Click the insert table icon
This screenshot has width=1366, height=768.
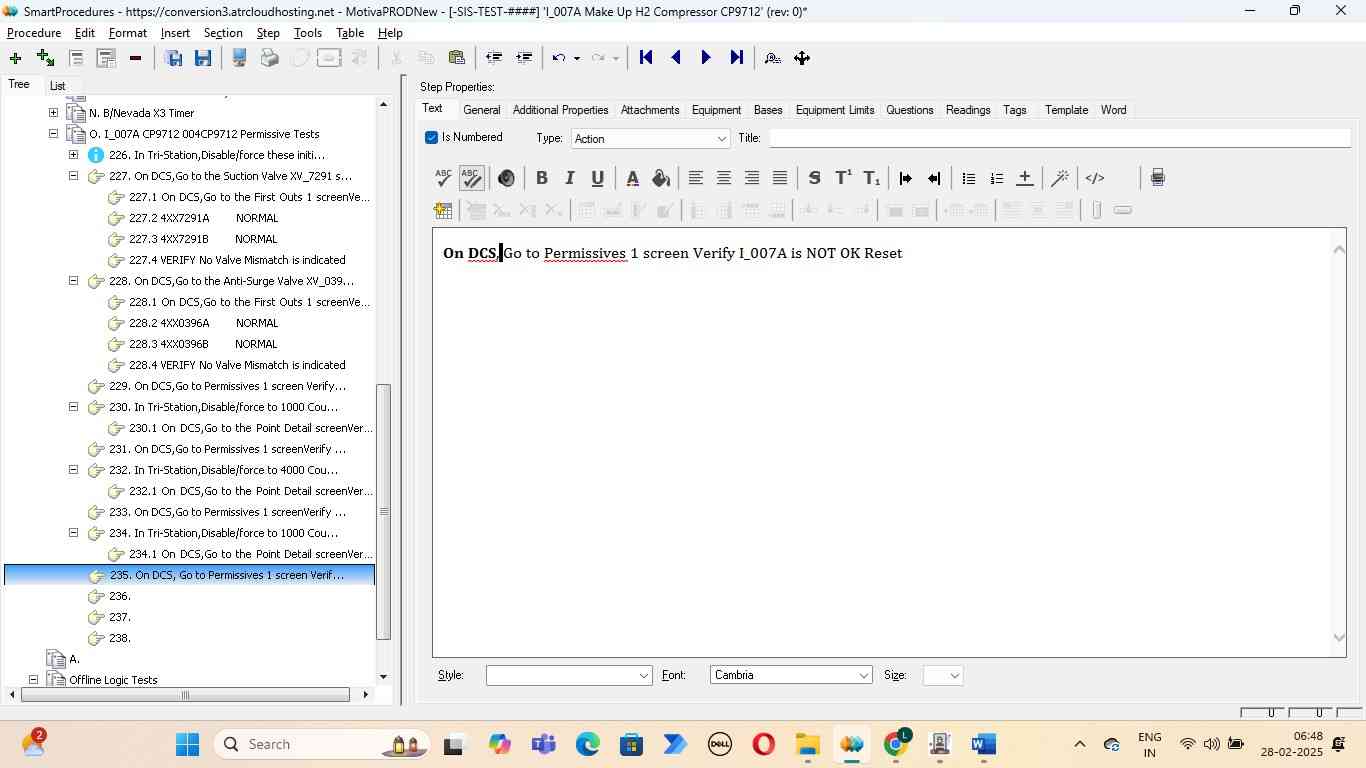point(443,210)
